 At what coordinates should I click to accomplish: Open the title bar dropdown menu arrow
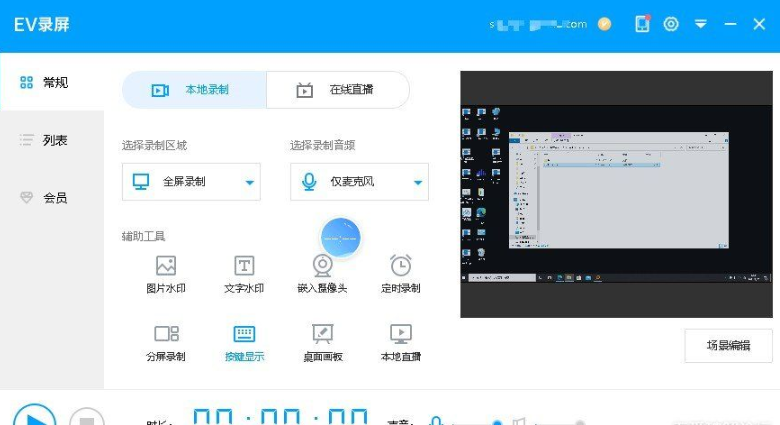(x=700, y=24)
